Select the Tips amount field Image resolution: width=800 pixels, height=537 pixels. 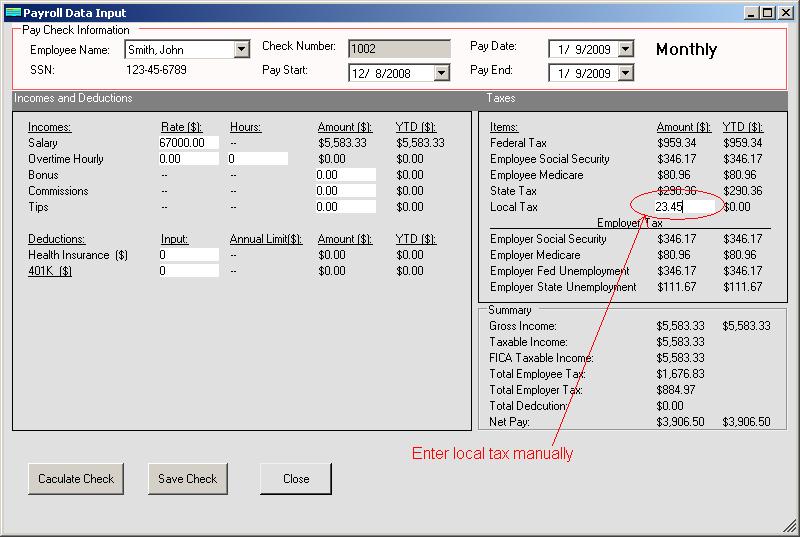[x=345, y=207]
